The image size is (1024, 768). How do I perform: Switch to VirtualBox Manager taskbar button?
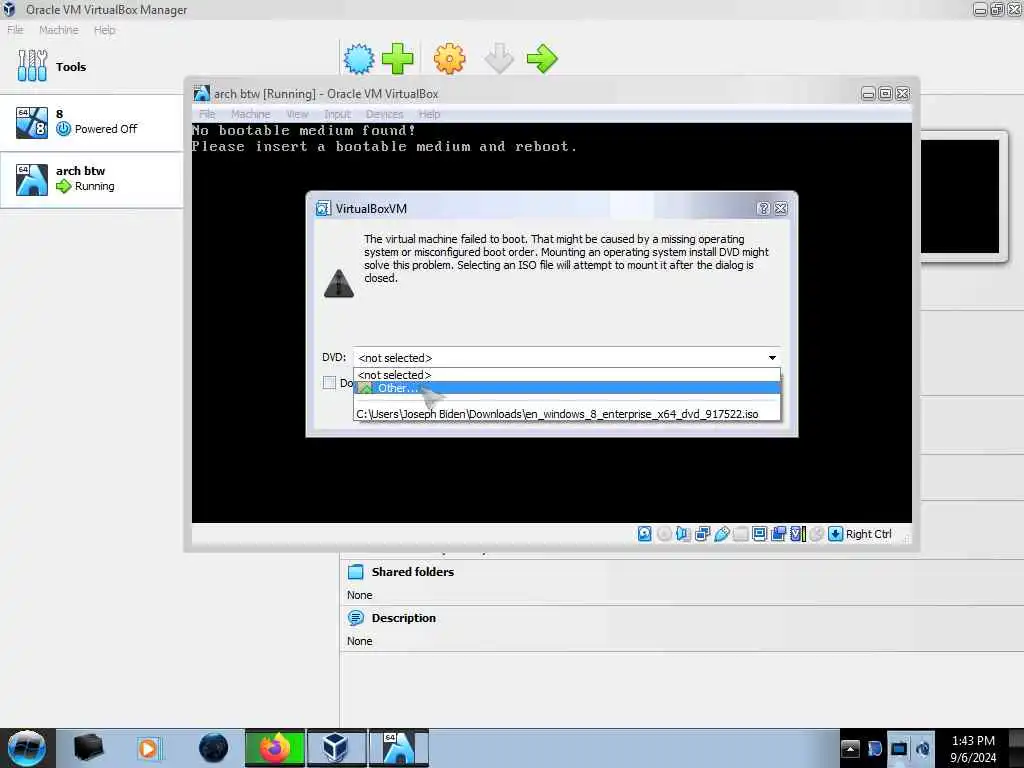coord(336,748)
